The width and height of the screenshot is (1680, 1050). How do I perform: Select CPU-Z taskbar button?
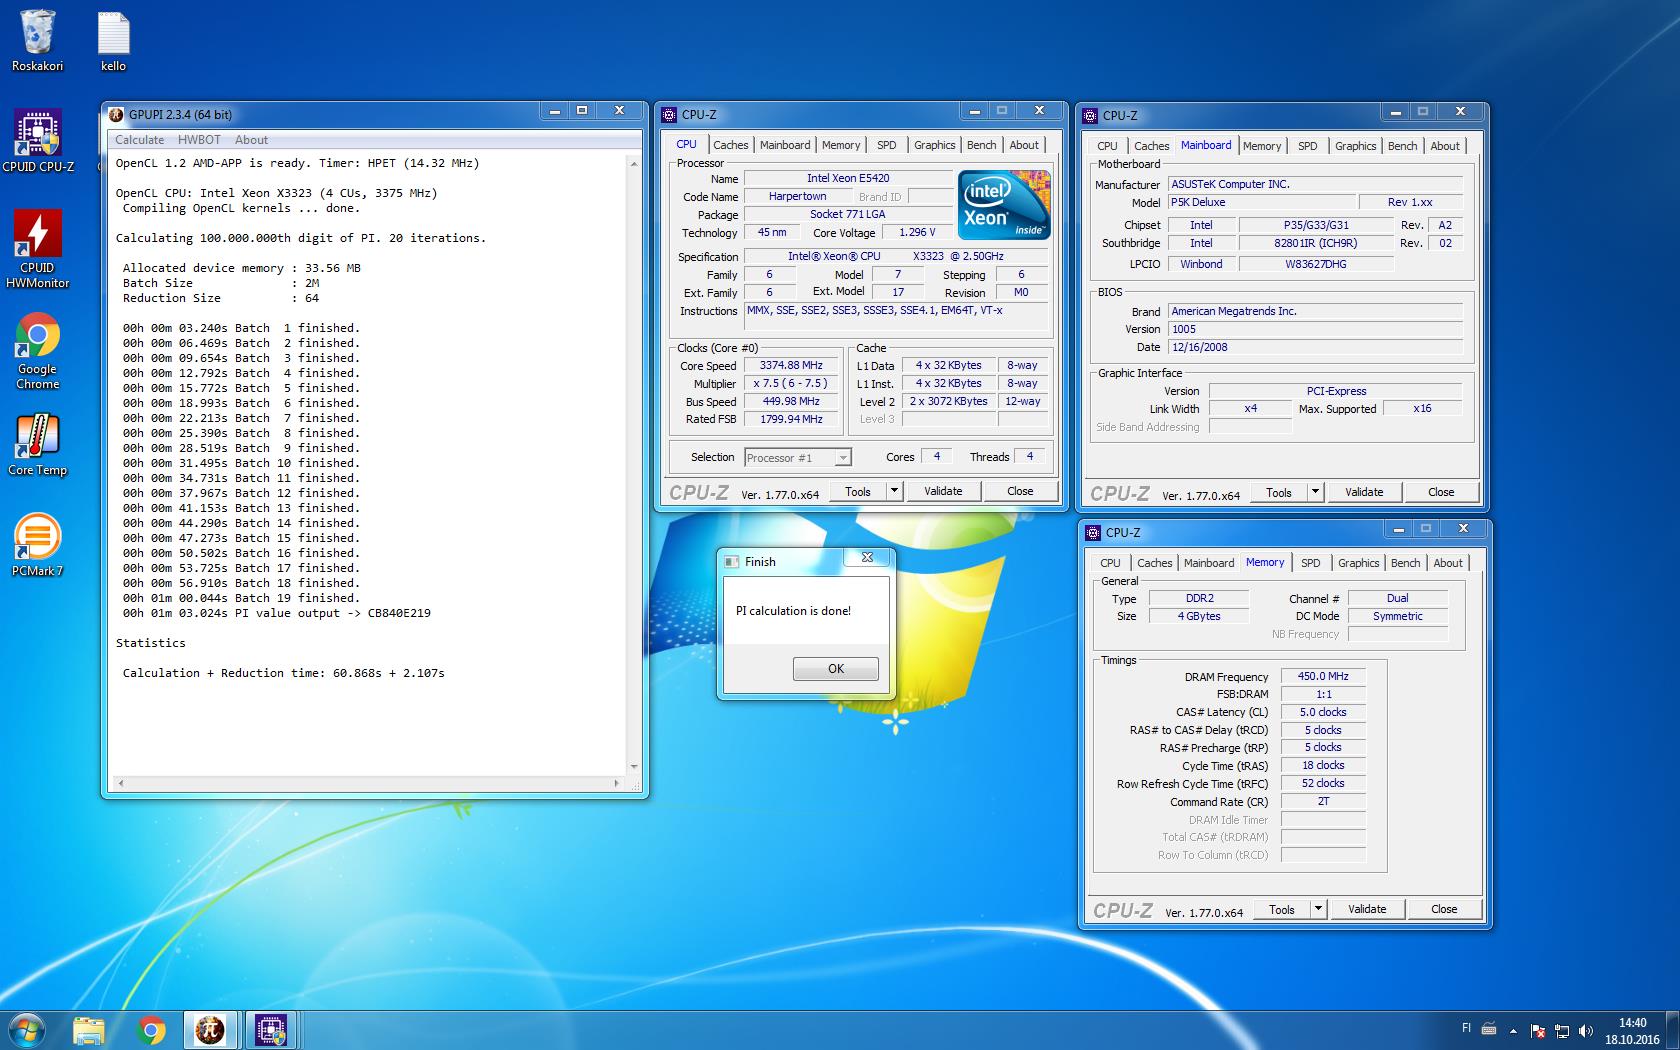(271, 1030)
